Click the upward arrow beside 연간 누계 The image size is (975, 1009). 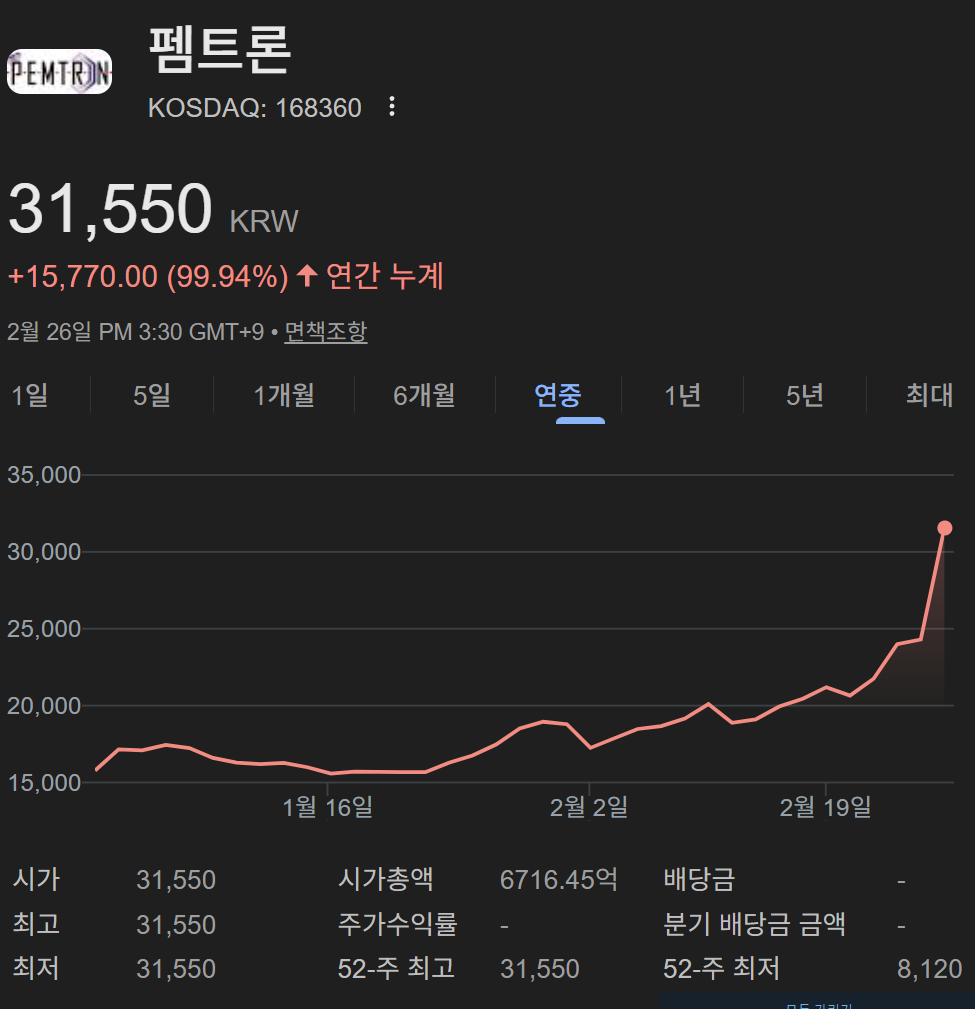coord(307,275)
